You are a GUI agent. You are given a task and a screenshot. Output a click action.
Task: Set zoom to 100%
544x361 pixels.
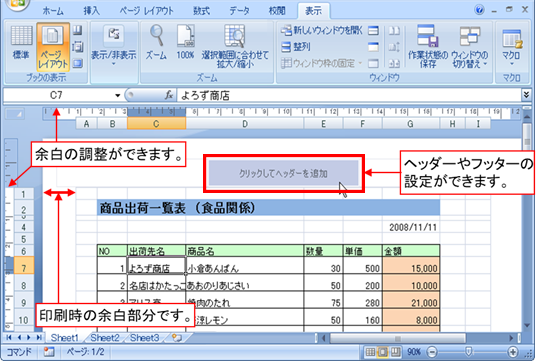[185, 42]
